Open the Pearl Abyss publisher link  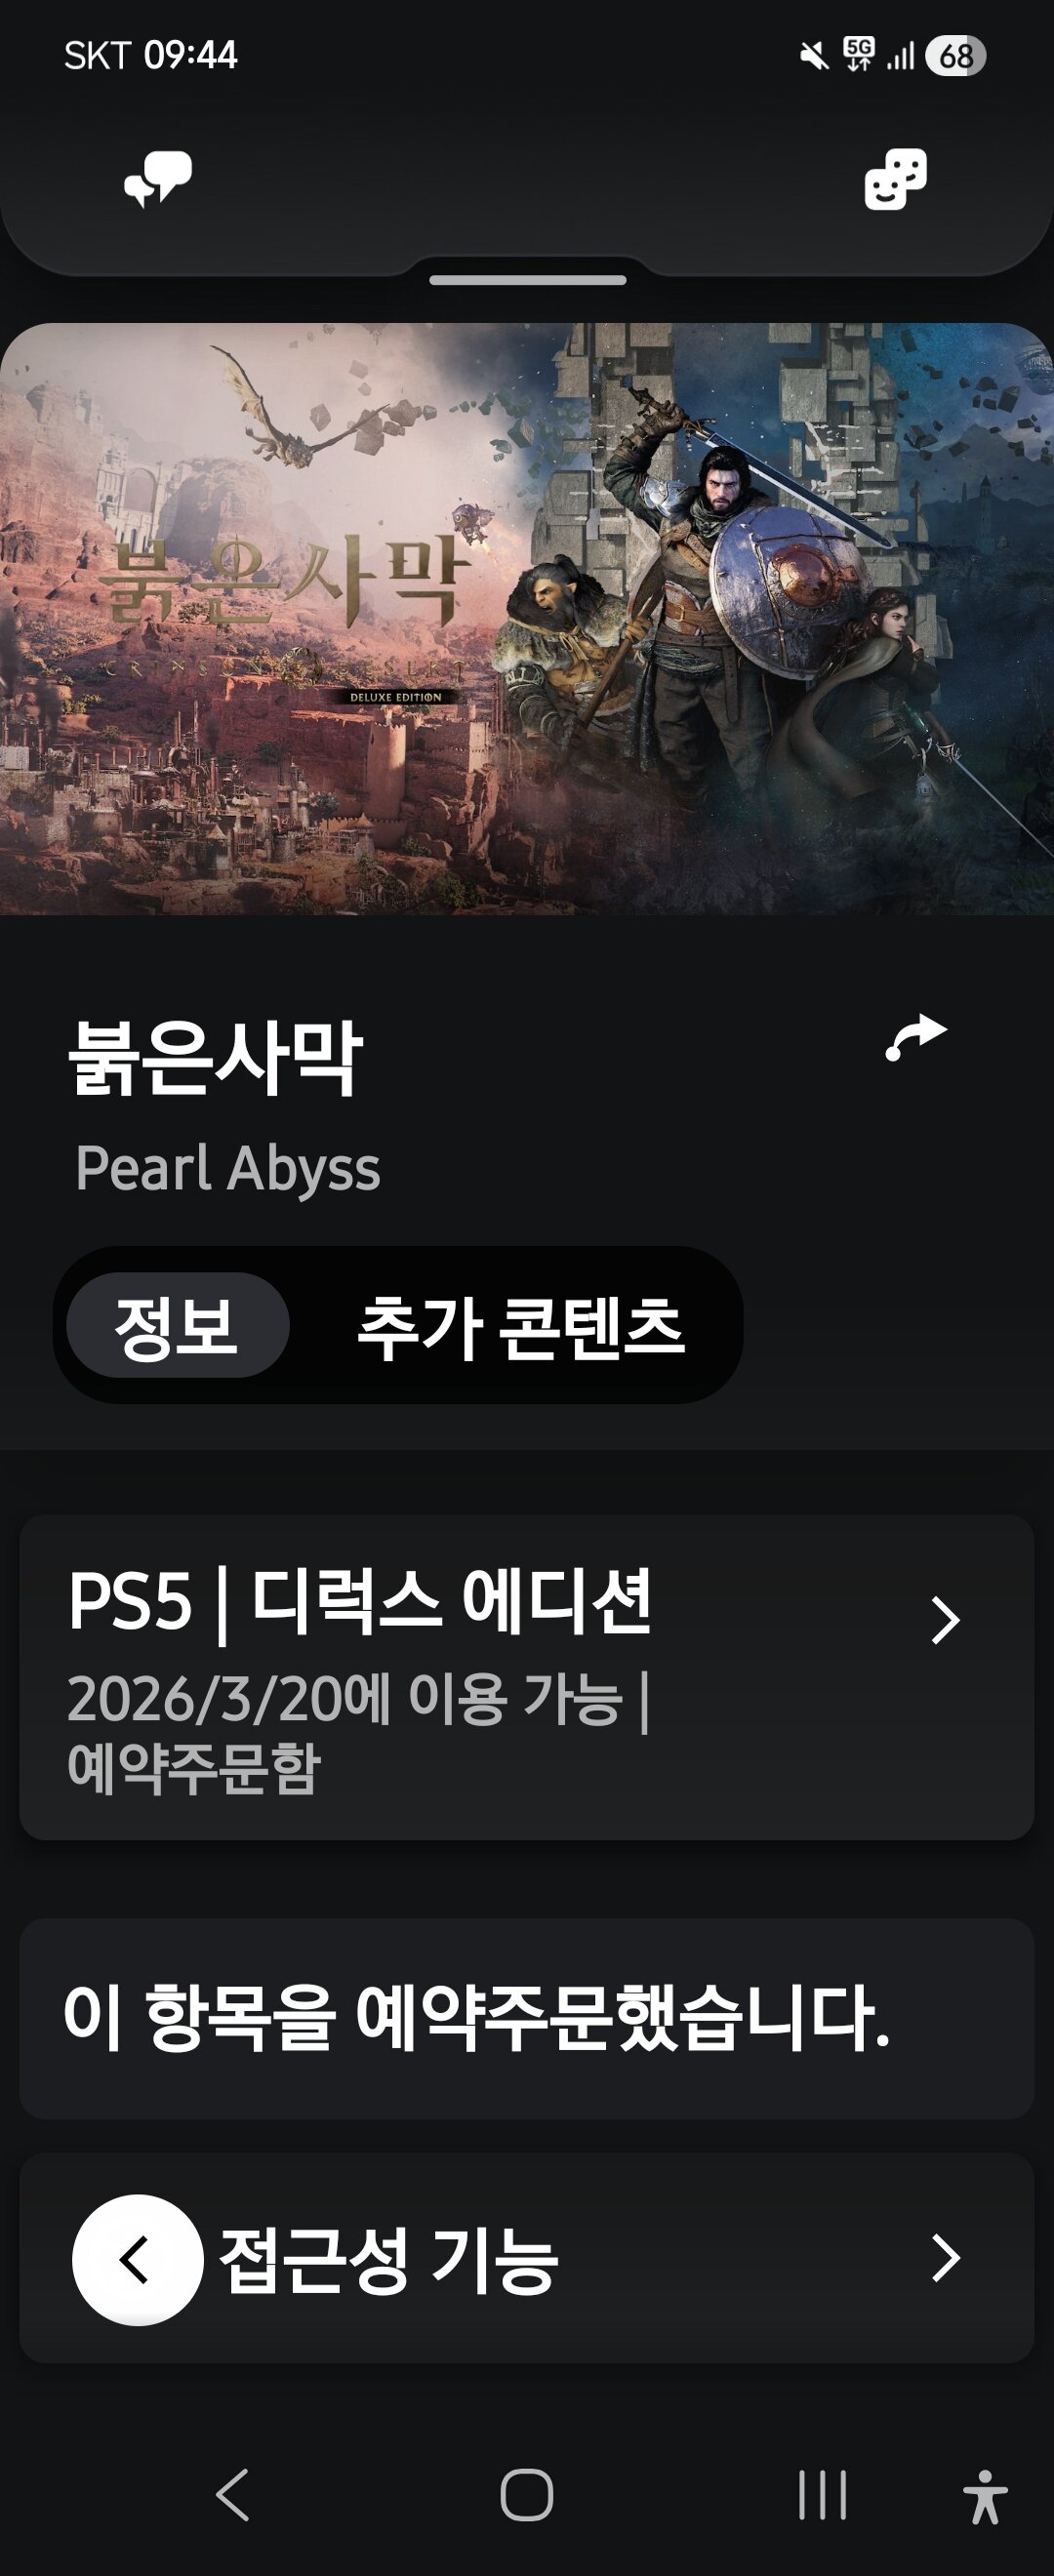(228, 1168)
